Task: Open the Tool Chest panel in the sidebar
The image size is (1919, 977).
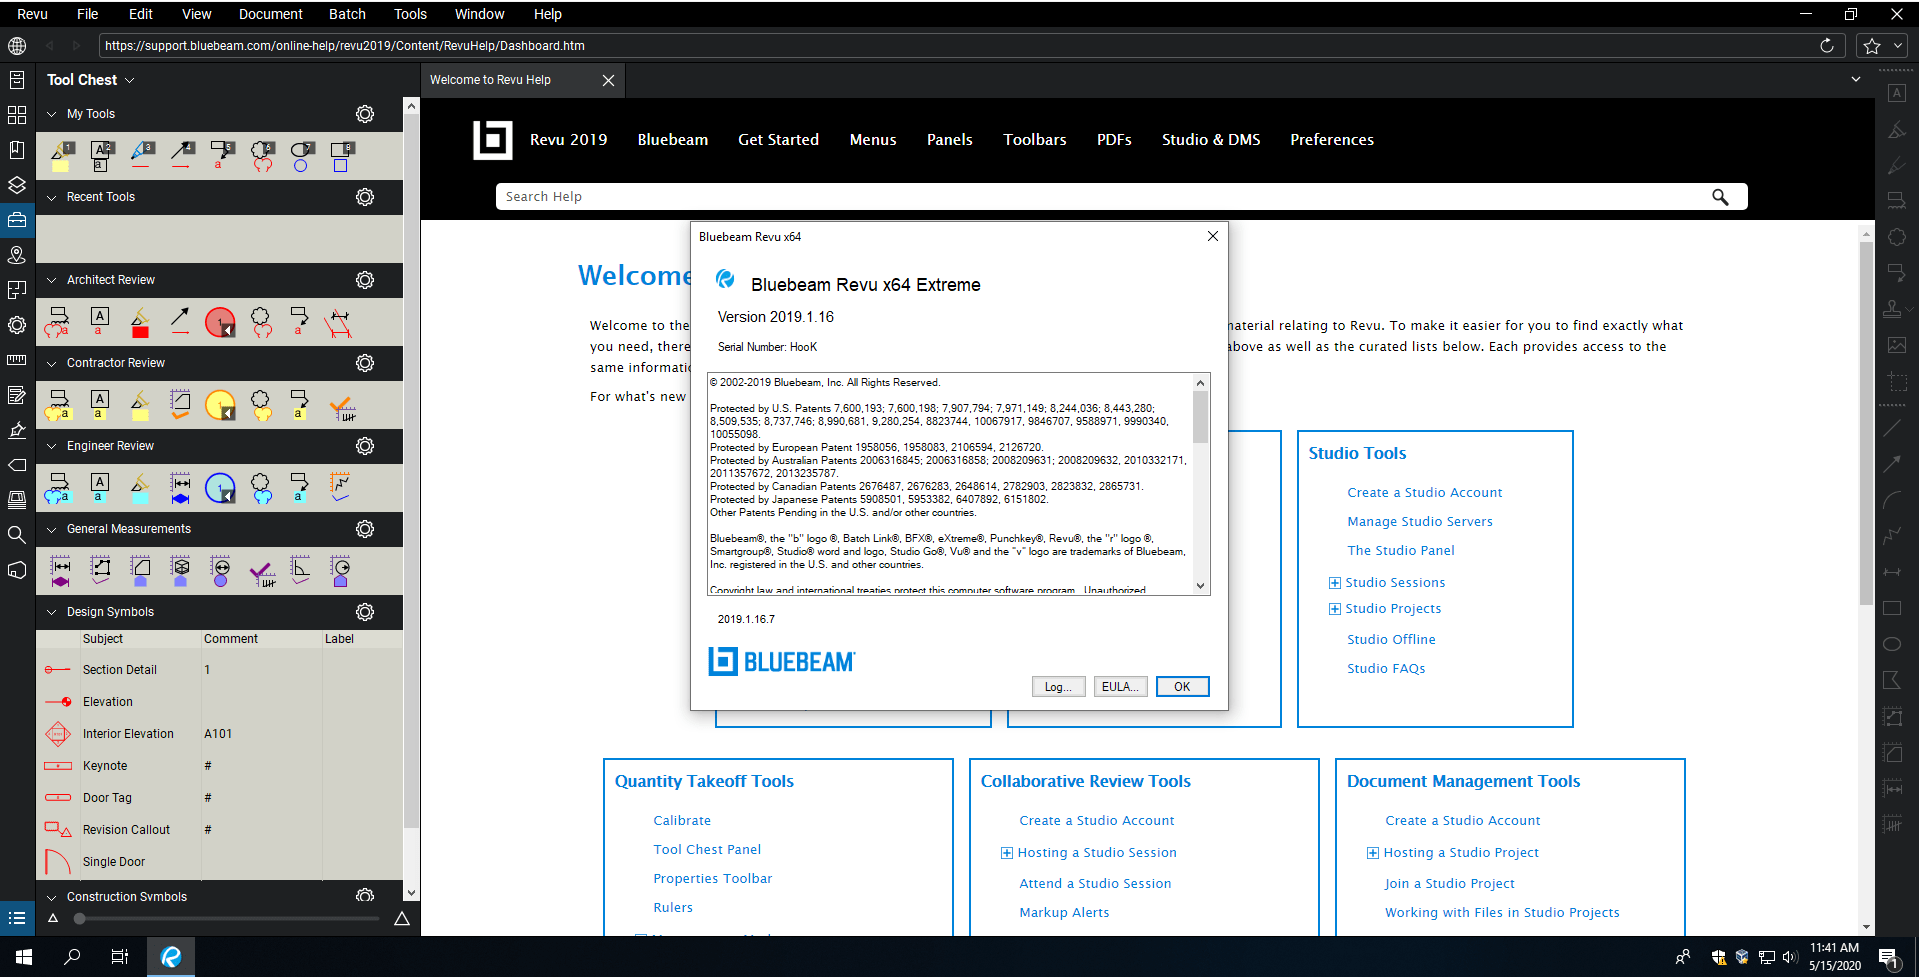Action: 17,220
